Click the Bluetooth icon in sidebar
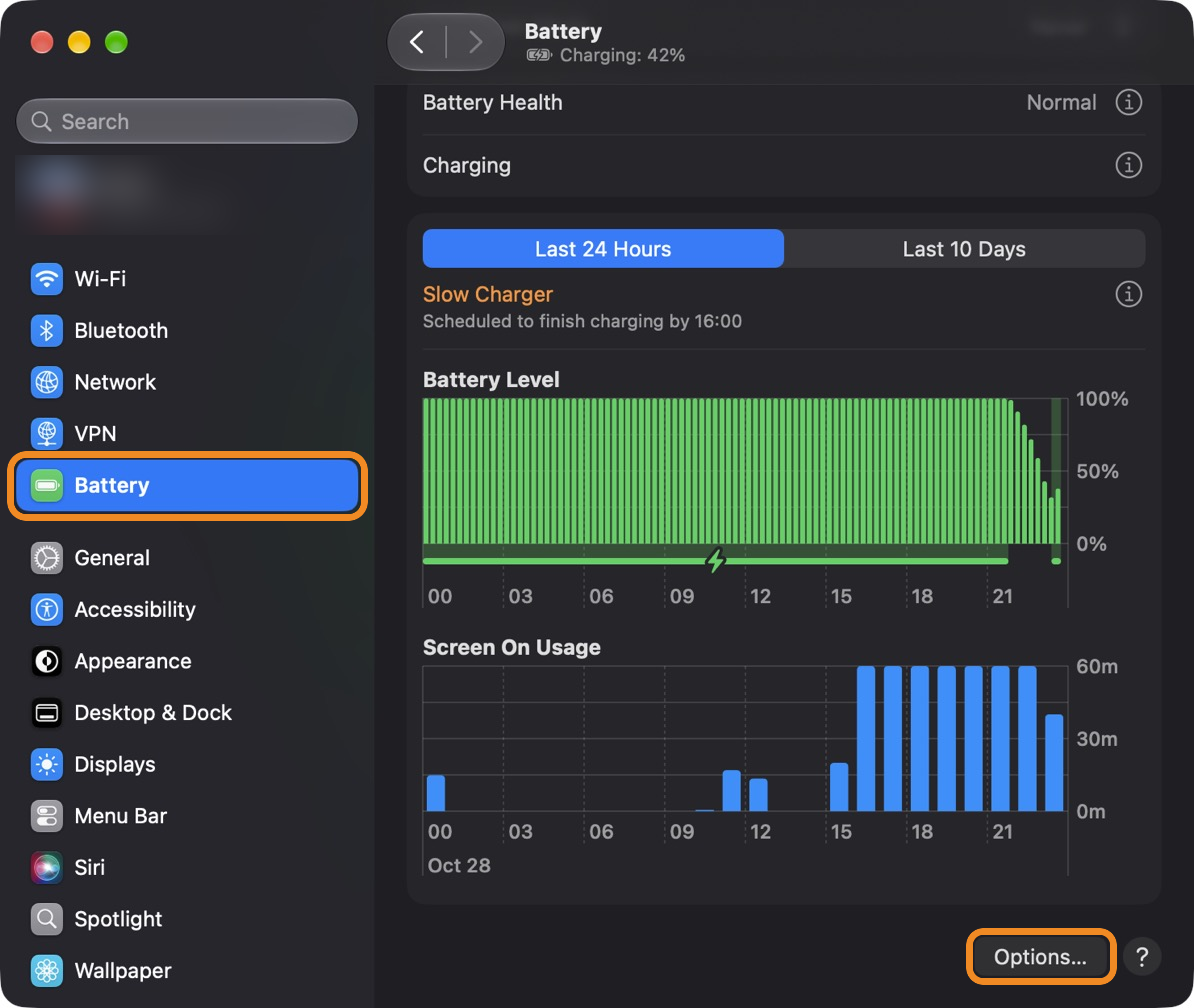1194x1008 pixels. point(46,330)
